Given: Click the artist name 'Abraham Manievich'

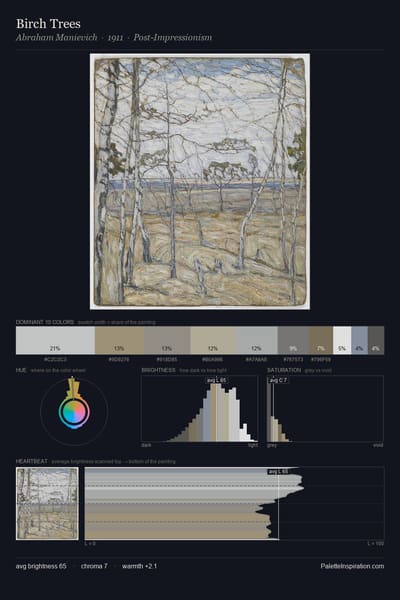Looking at the screenshot, I should click(57, 38).
